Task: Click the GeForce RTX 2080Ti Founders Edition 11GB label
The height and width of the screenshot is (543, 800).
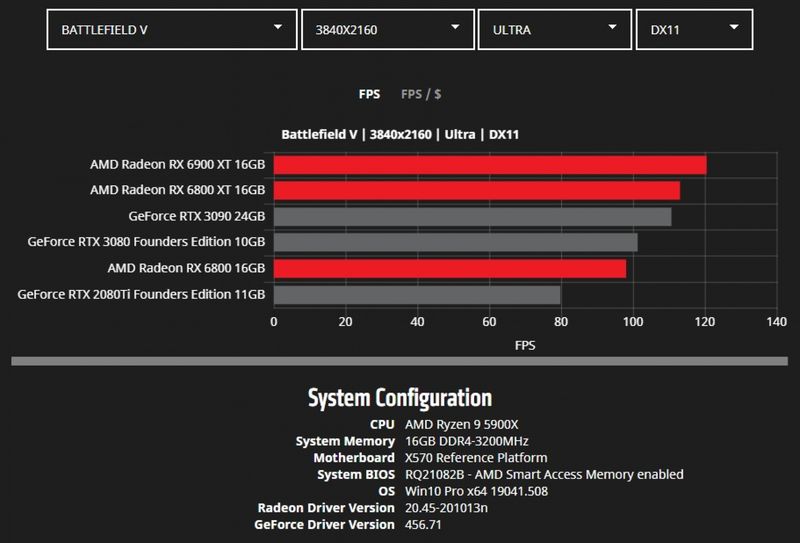Action: click(x=141, y=294)
